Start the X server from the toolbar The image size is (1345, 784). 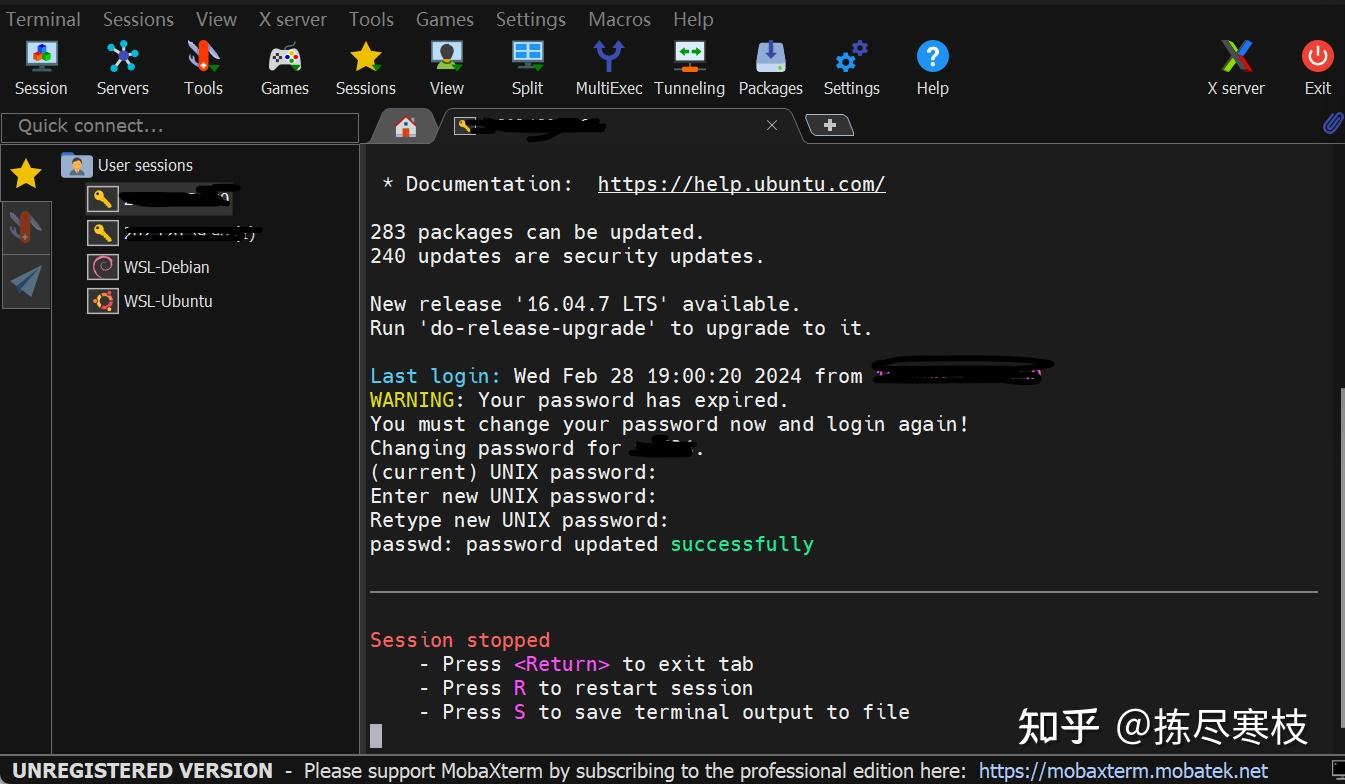[1236, 60]
